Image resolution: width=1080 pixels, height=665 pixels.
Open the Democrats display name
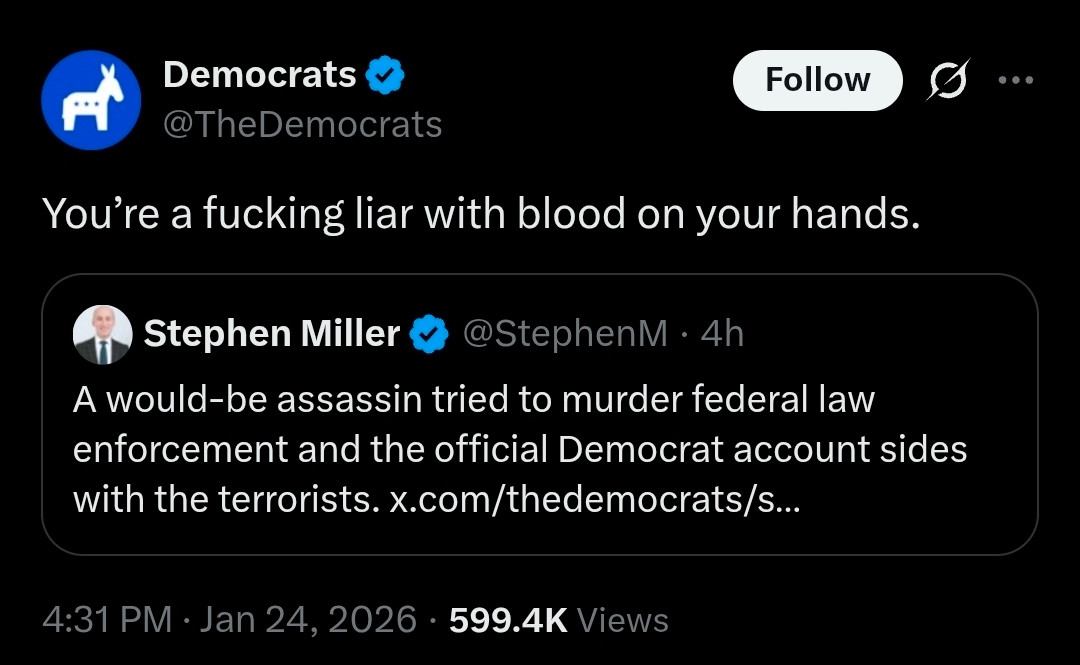pyautogui.click(x=259, y=74)
